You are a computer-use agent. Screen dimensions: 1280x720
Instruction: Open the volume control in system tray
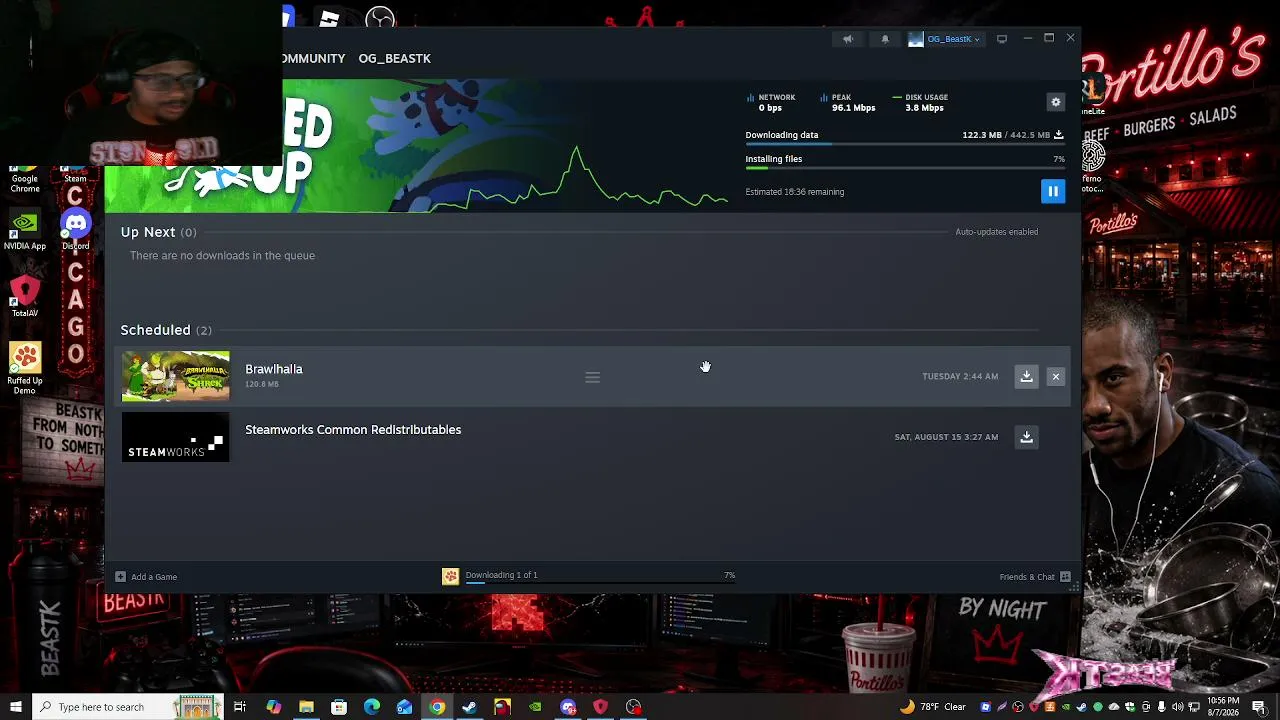[x=1177, y=707]
